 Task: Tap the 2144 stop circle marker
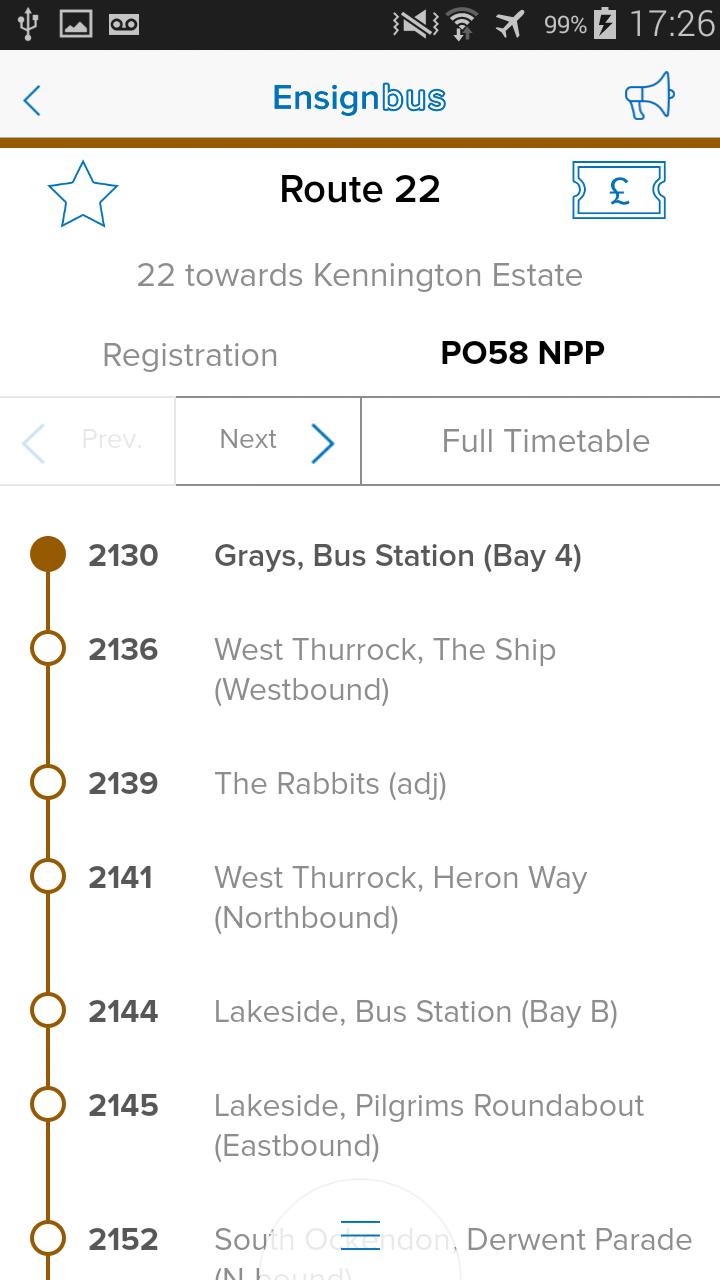tap(48, 1011)
